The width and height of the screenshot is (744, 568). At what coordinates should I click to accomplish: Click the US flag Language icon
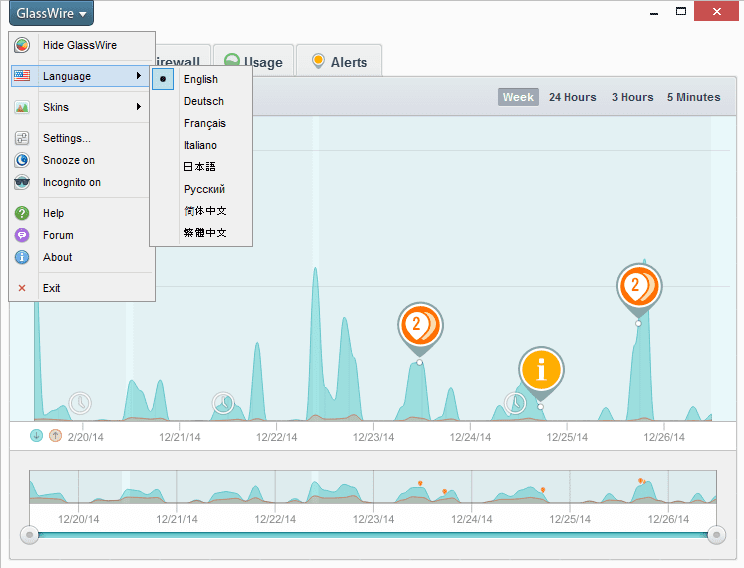coord(22,76)
